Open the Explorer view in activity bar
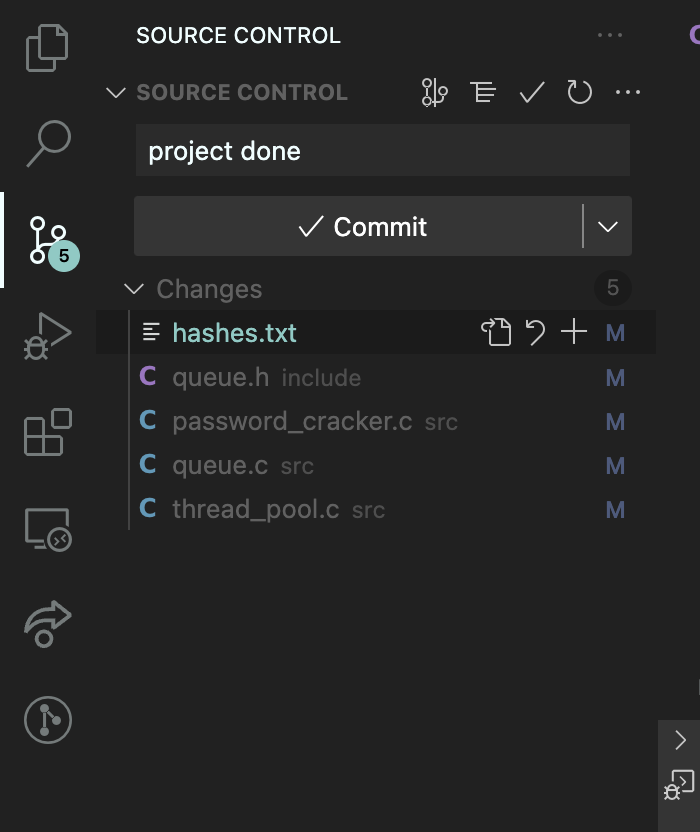 [x=47, y=48]
